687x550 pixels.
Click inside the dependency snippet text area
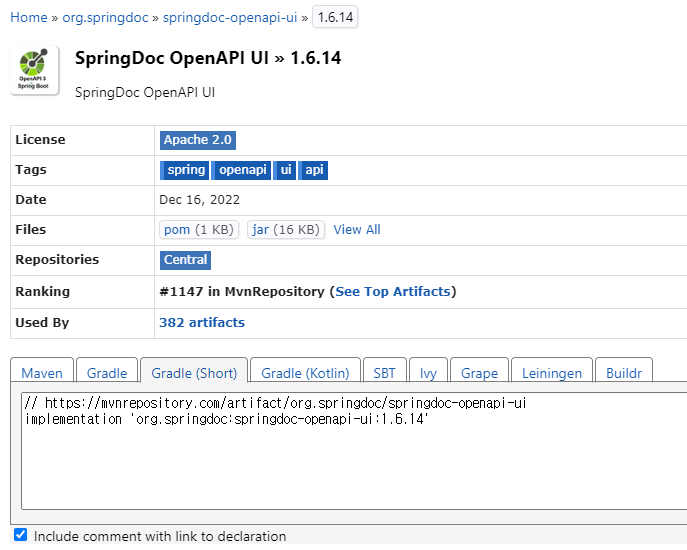click(x=354, y=451)
